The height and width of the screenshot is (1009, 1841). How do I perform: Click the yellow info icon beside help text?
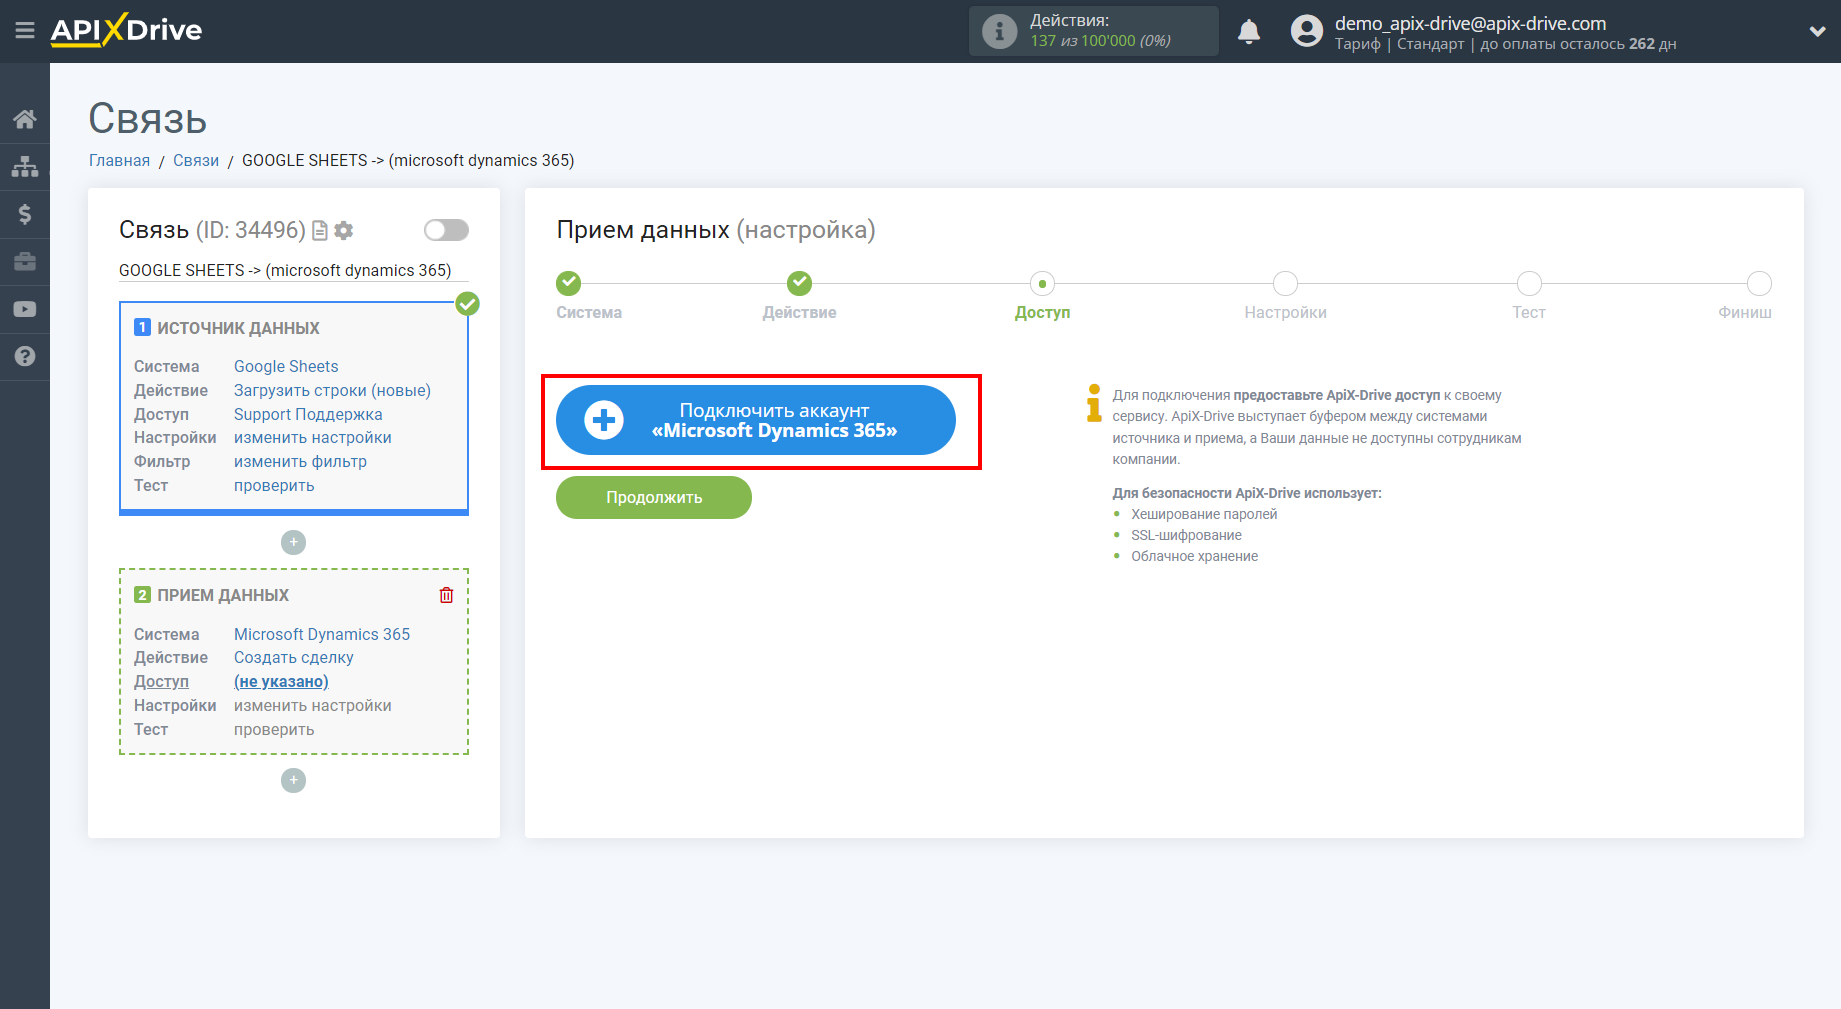tap(1094, 403)
